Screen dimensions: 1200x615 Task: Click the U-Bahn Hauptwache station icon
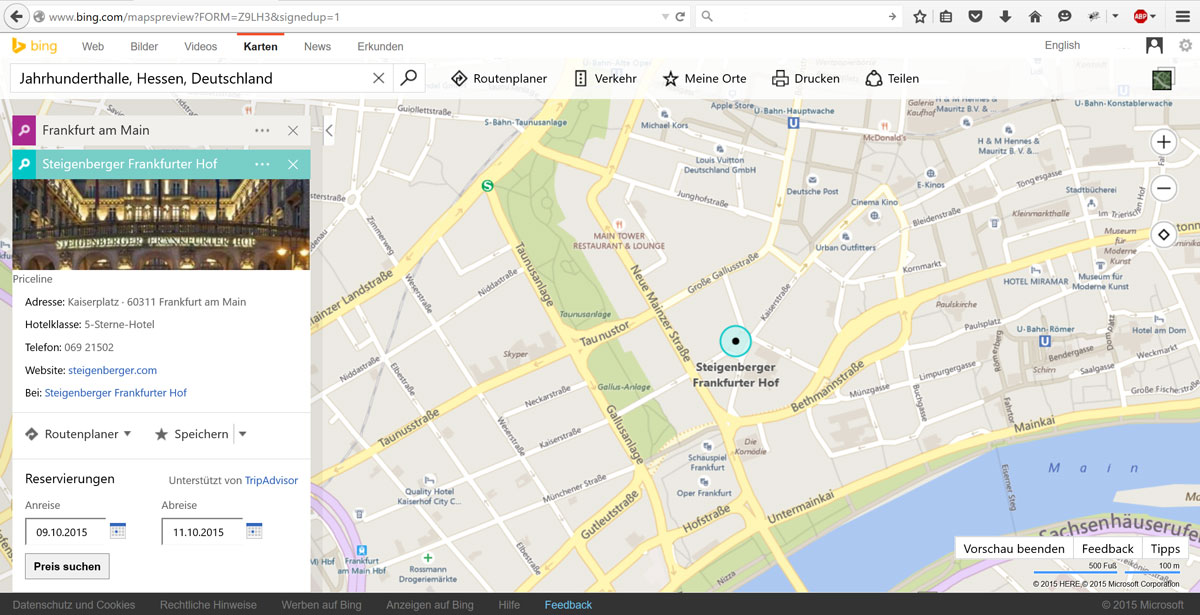click(x=794, y=123)
